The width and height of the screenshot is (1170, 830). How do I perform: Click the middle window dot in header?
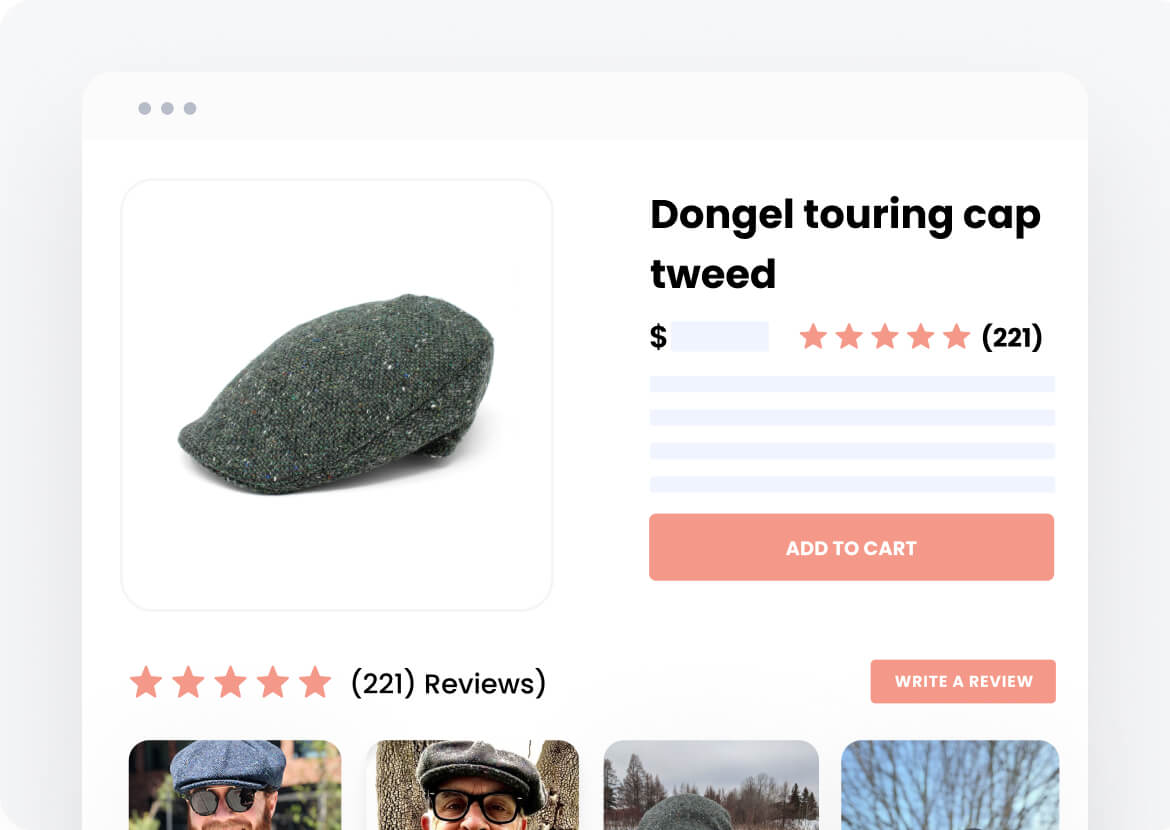[x=167, y=108]
